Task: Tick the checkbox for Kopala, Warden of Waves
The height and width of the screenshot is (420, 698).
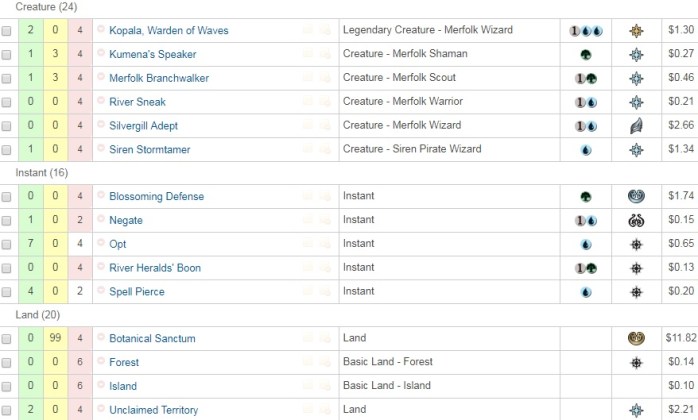Action: click(7, 32)
